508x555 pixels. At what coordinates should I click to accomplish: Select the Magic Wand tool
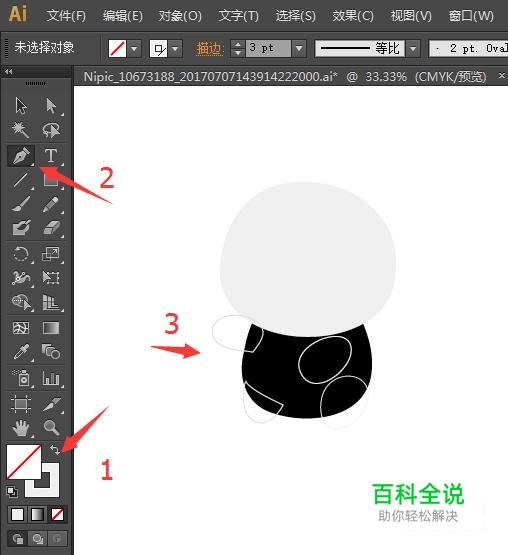pyautogui.click(x=21, y=130)
